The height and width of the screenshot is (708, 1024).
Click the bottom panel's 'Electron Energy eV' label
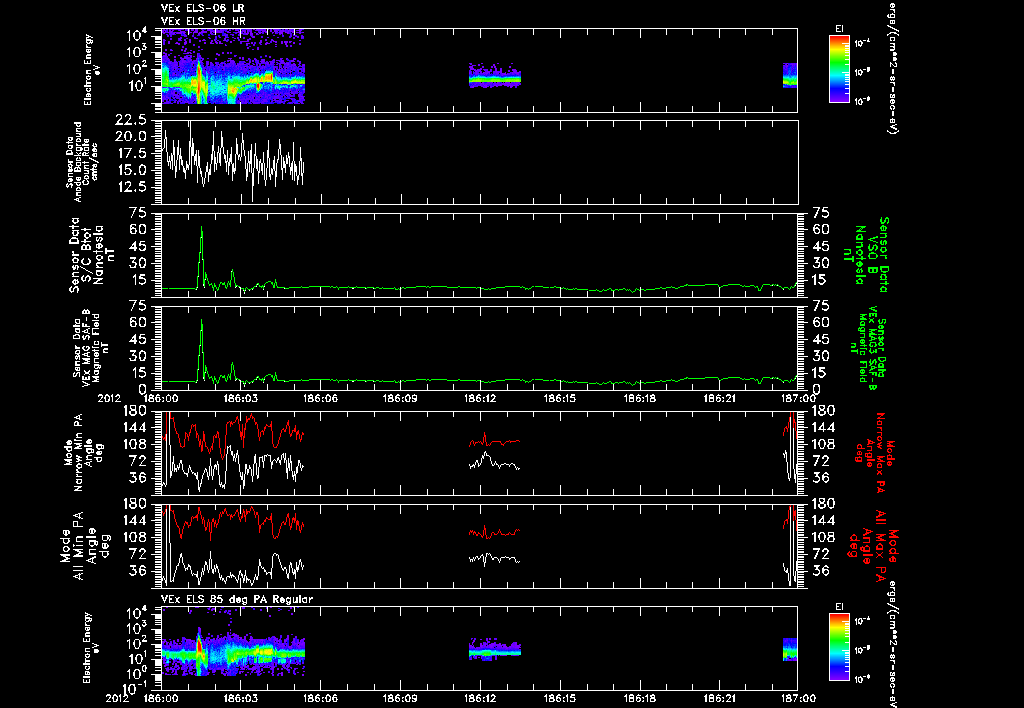pos(92,648)
